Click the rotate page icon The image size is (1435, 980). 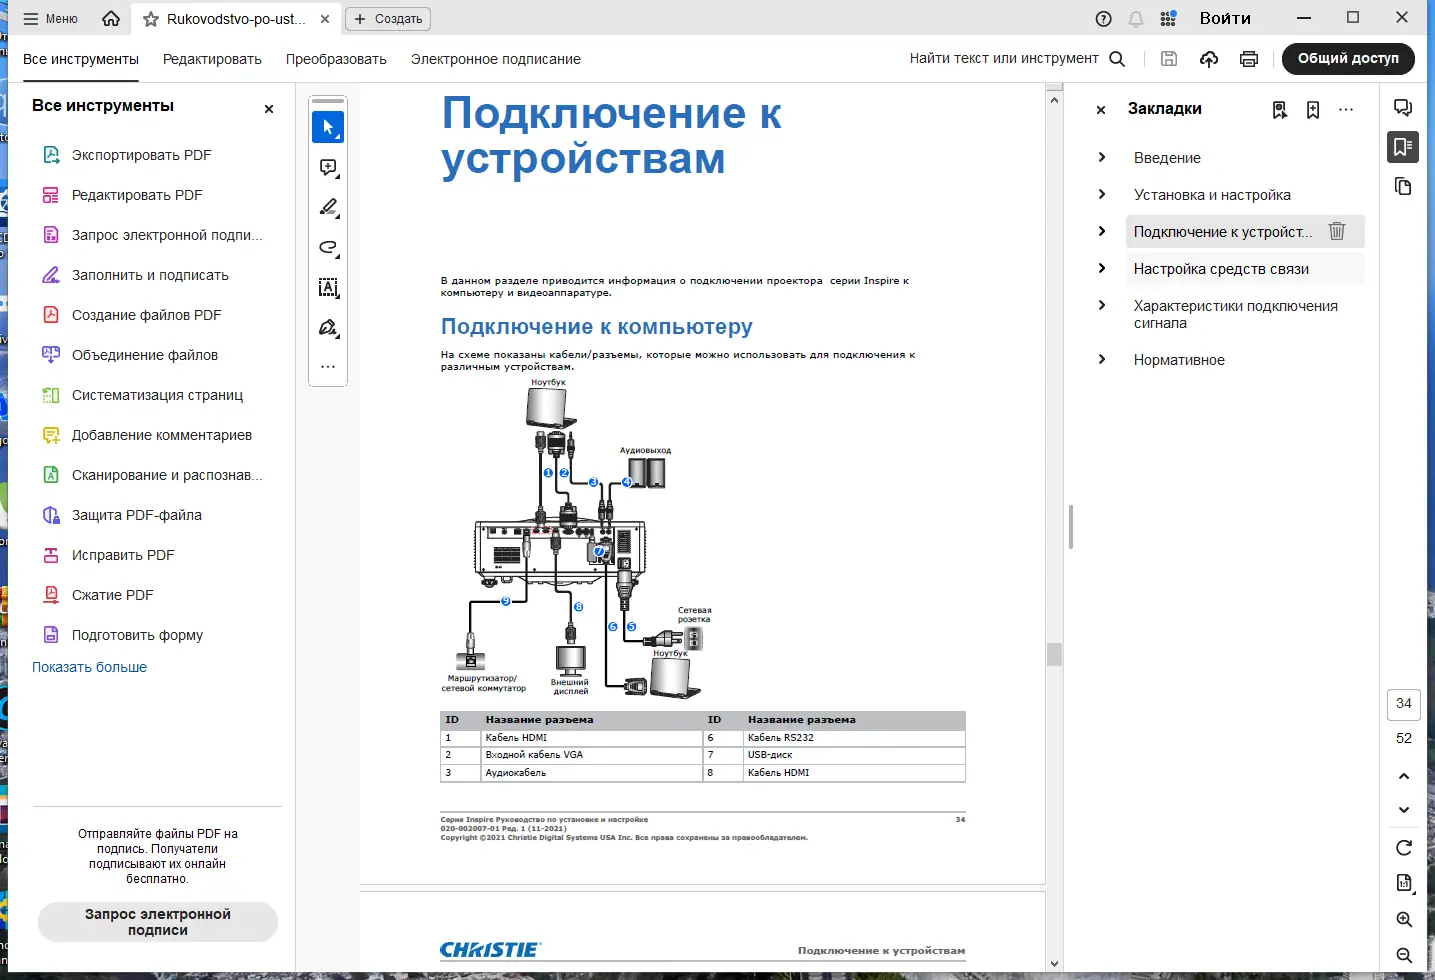[x=1404, y=848]
